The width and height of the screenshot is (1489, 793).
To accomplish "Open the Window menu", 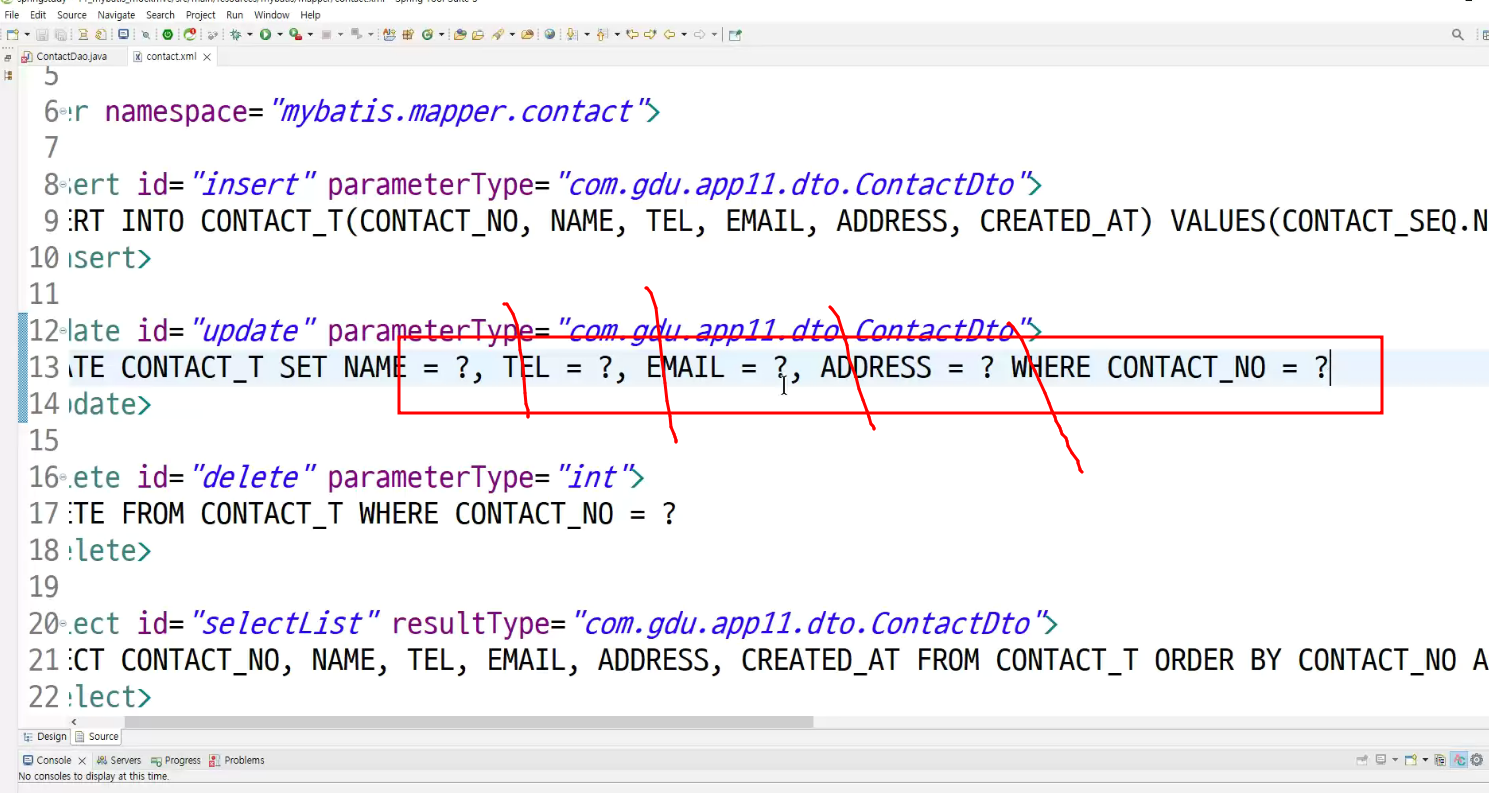I will pyautogui.click(x=272, y=15).
